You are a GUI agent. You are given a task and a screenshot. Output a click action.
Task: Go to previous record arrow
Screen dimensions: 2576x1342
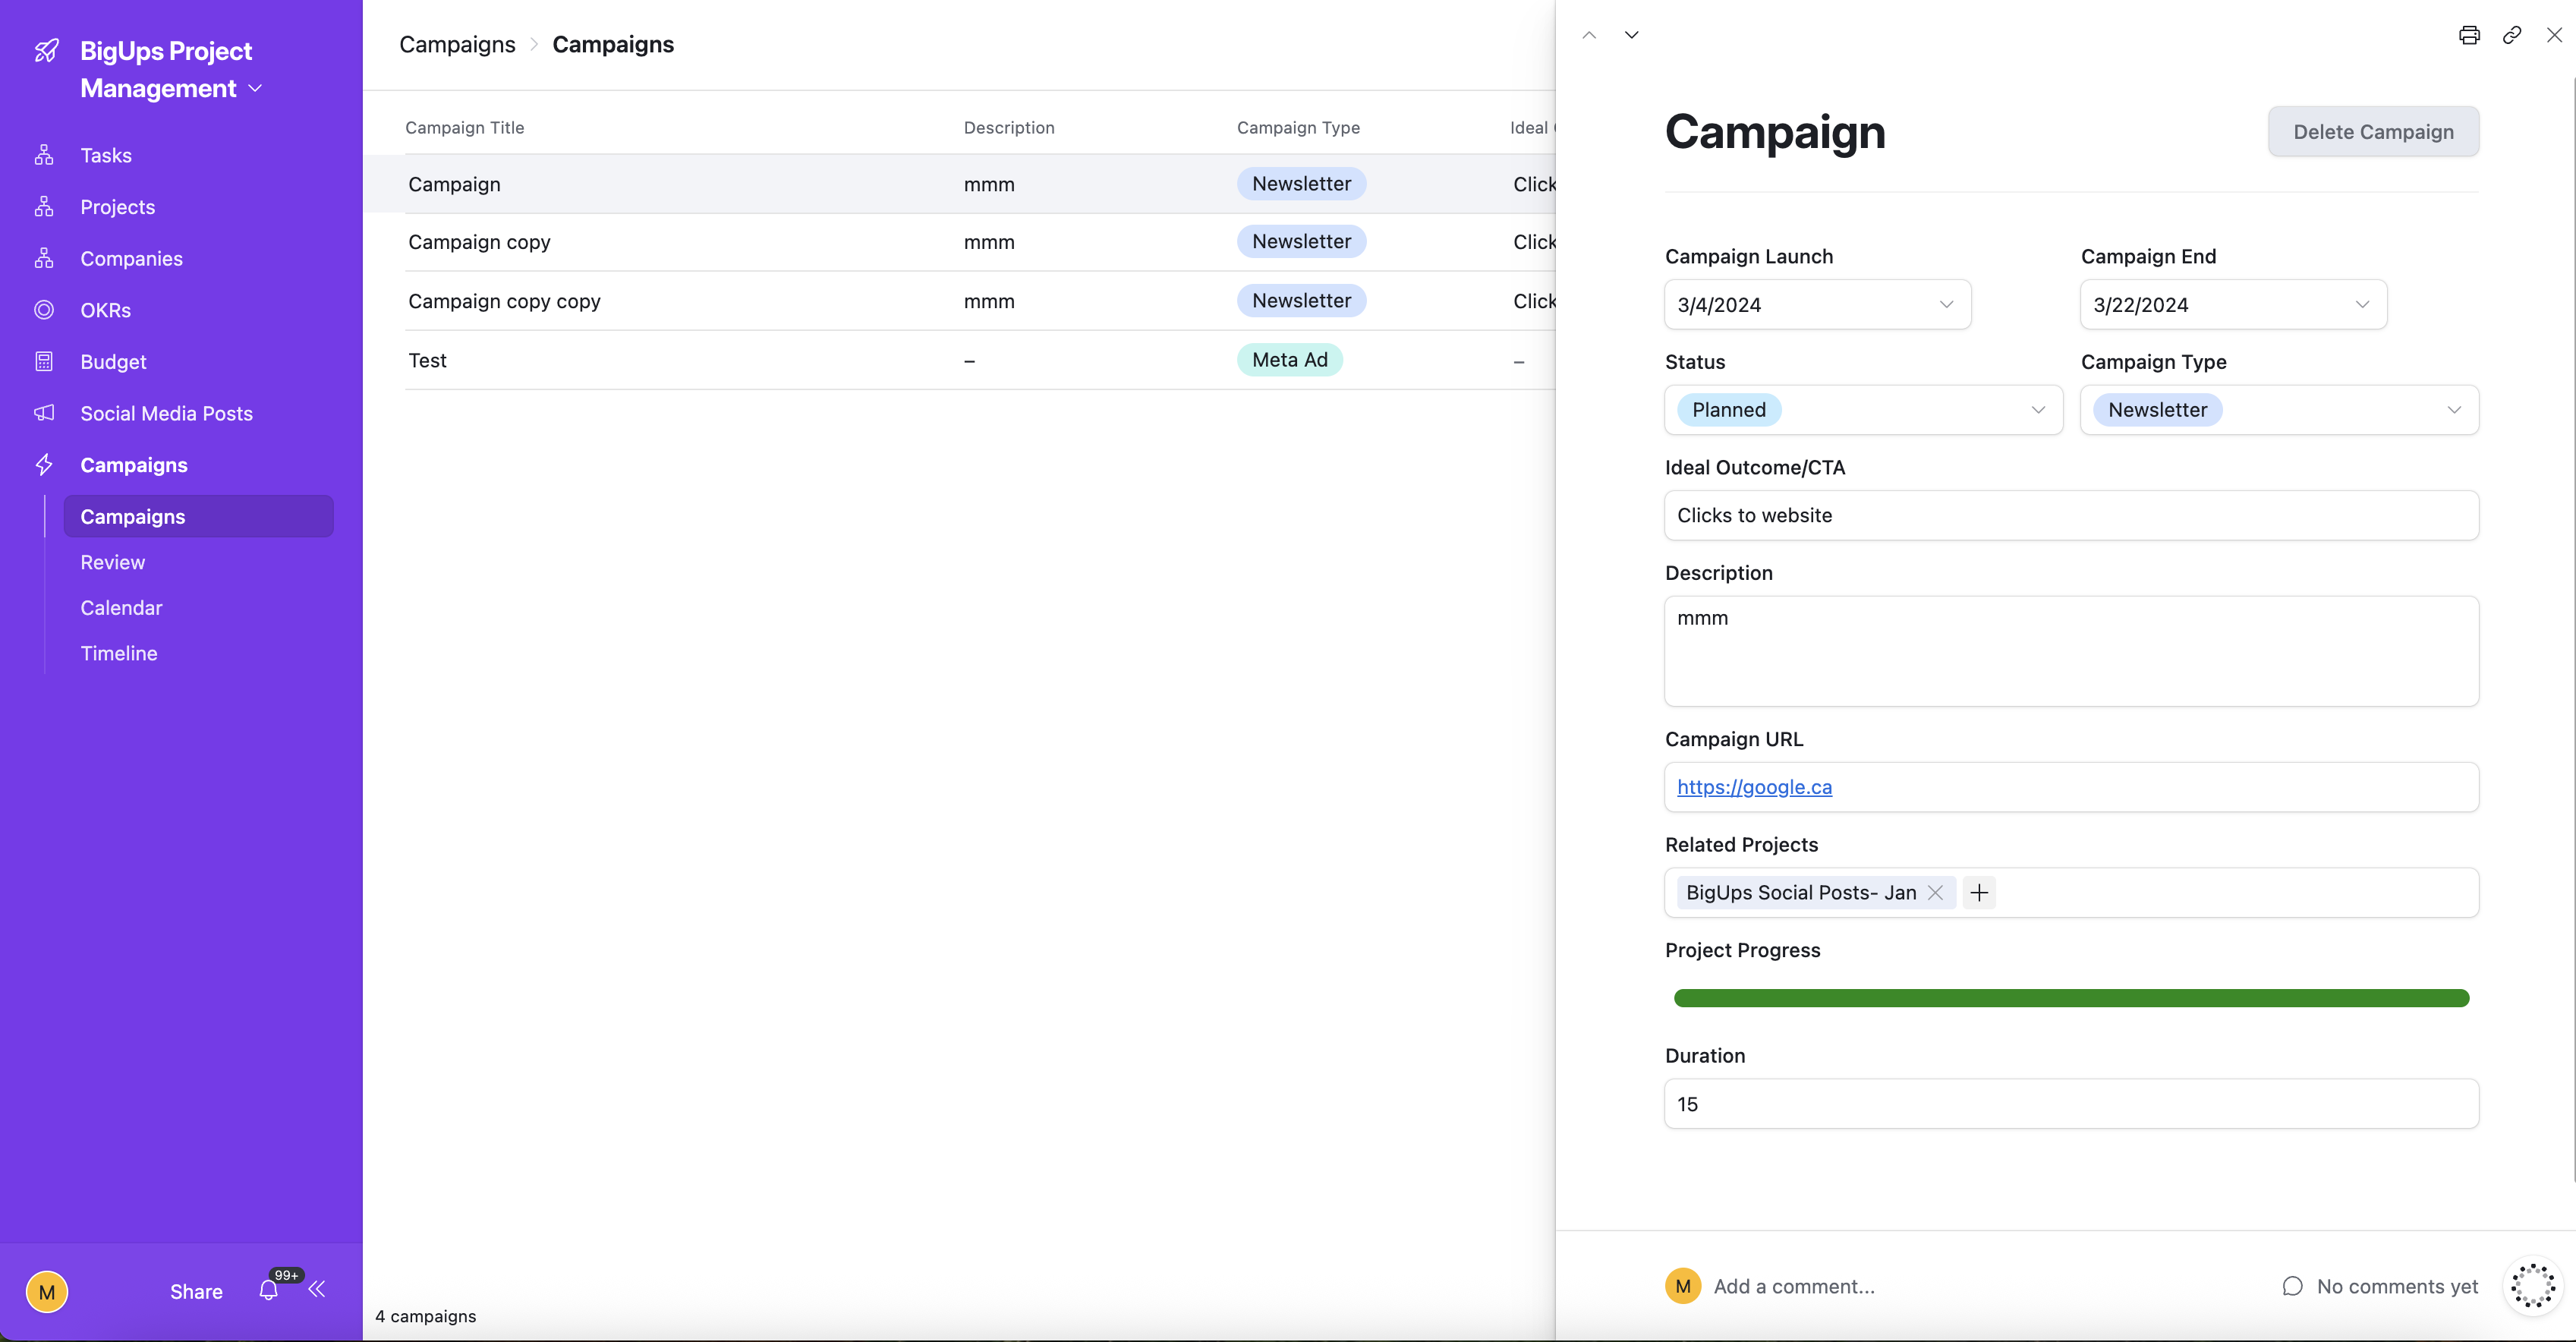click(x=1589, y=35)
